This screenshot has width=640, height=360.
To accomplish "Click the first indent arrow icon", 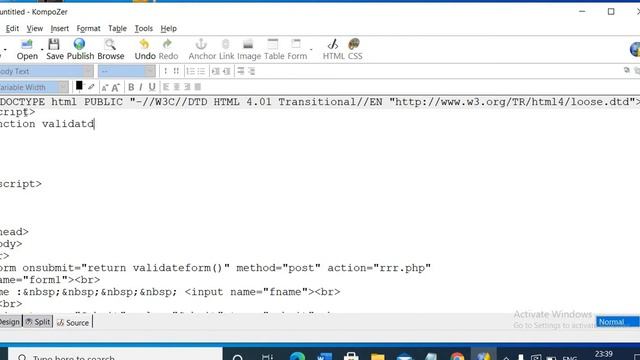I will [216, 71].
